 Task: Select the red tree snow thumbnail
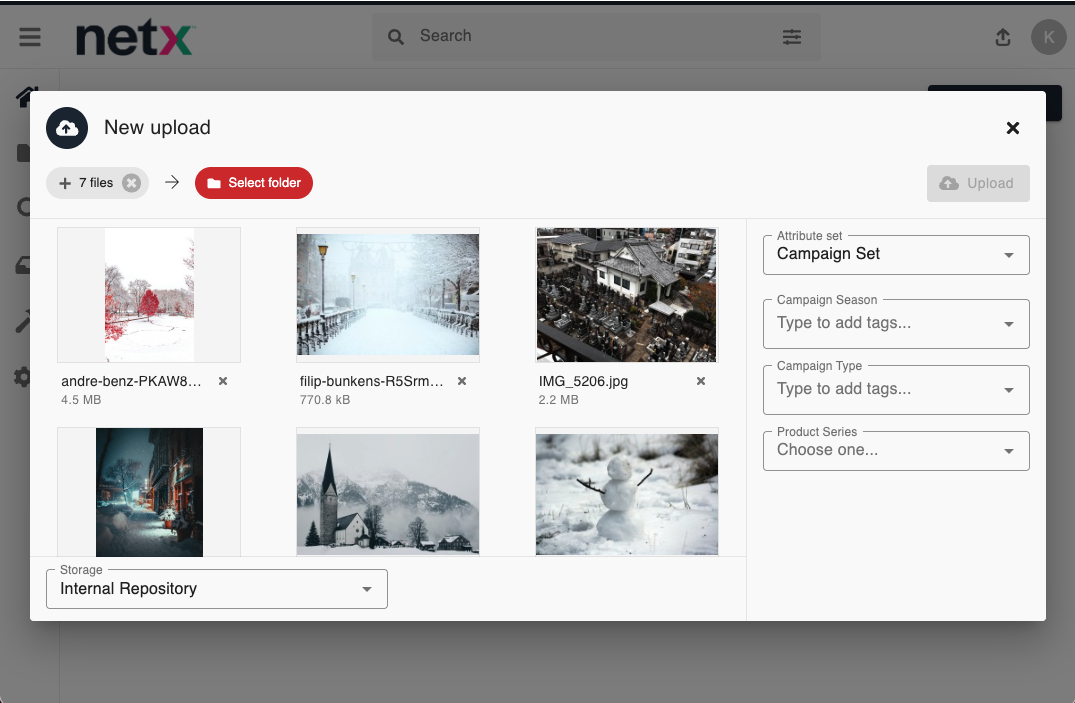[x=149, y=294]
